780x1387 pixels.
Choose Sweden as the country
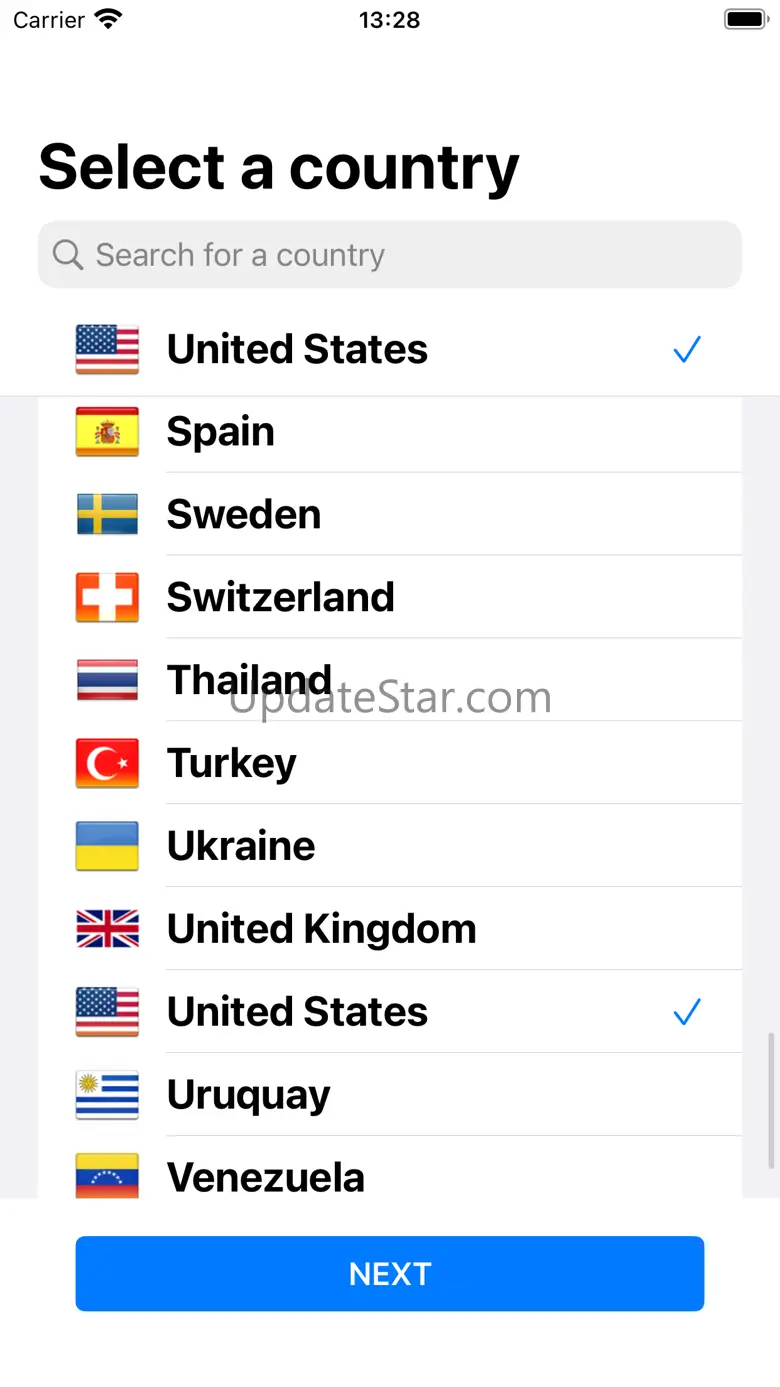click(x=244, y=514)
